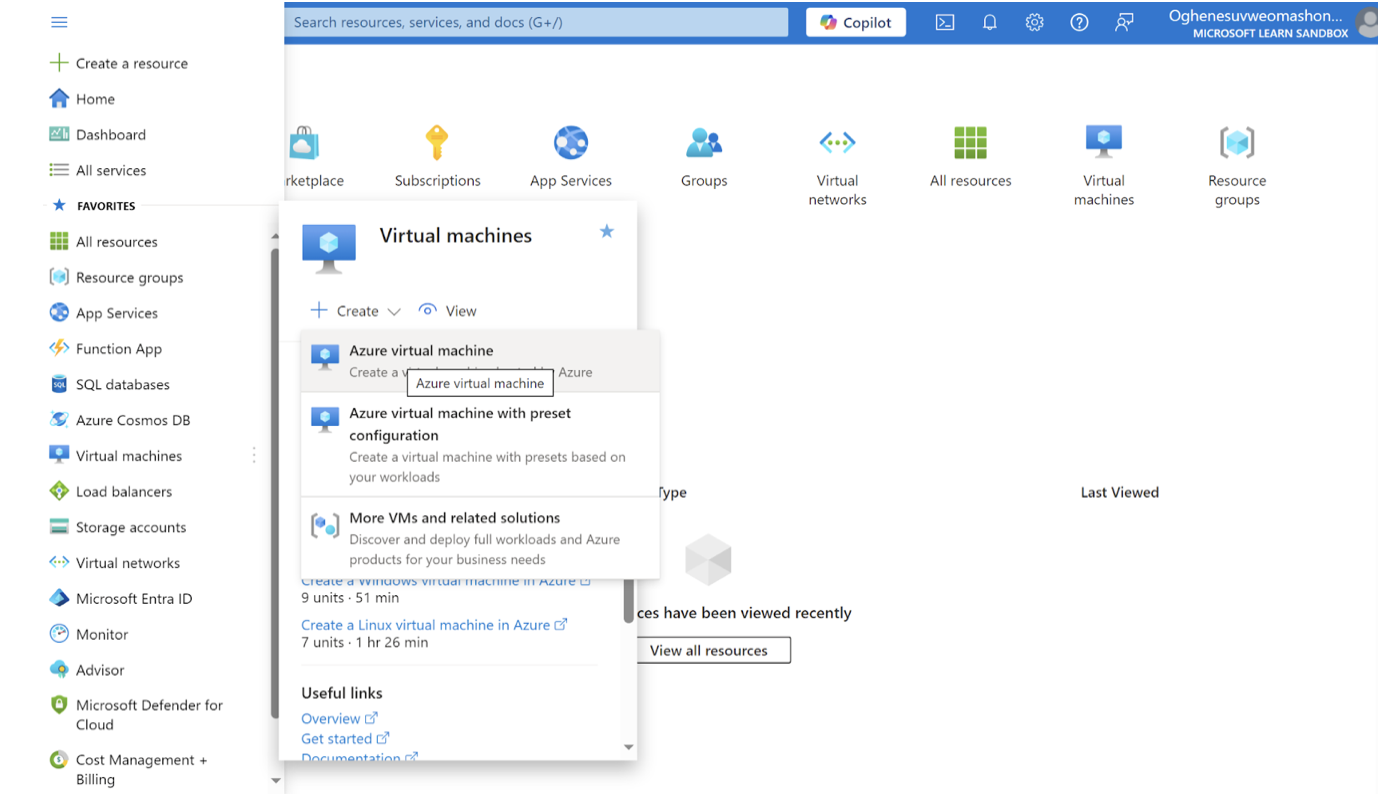
Task: Select More VMs and related solutions
Action: pyautogui.click(x=480, y=538)
